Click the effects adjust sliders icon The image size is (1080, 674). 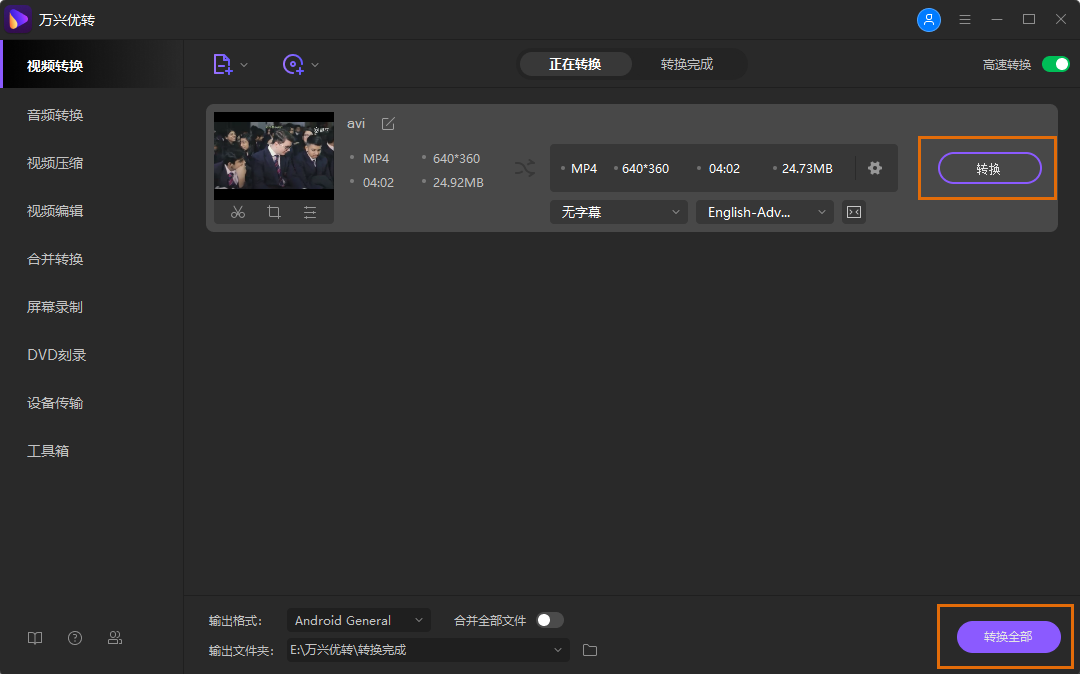pyautogui.click(x=310, y=212)
